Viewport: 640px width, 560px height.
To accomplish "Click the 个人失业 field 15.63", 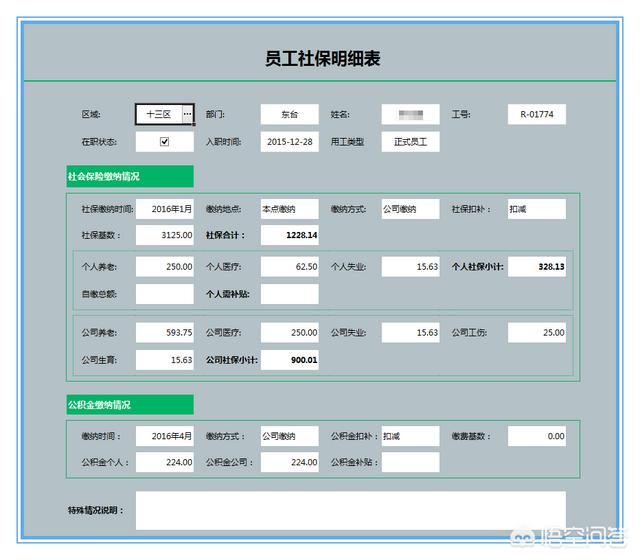I will tap(411, 267).
